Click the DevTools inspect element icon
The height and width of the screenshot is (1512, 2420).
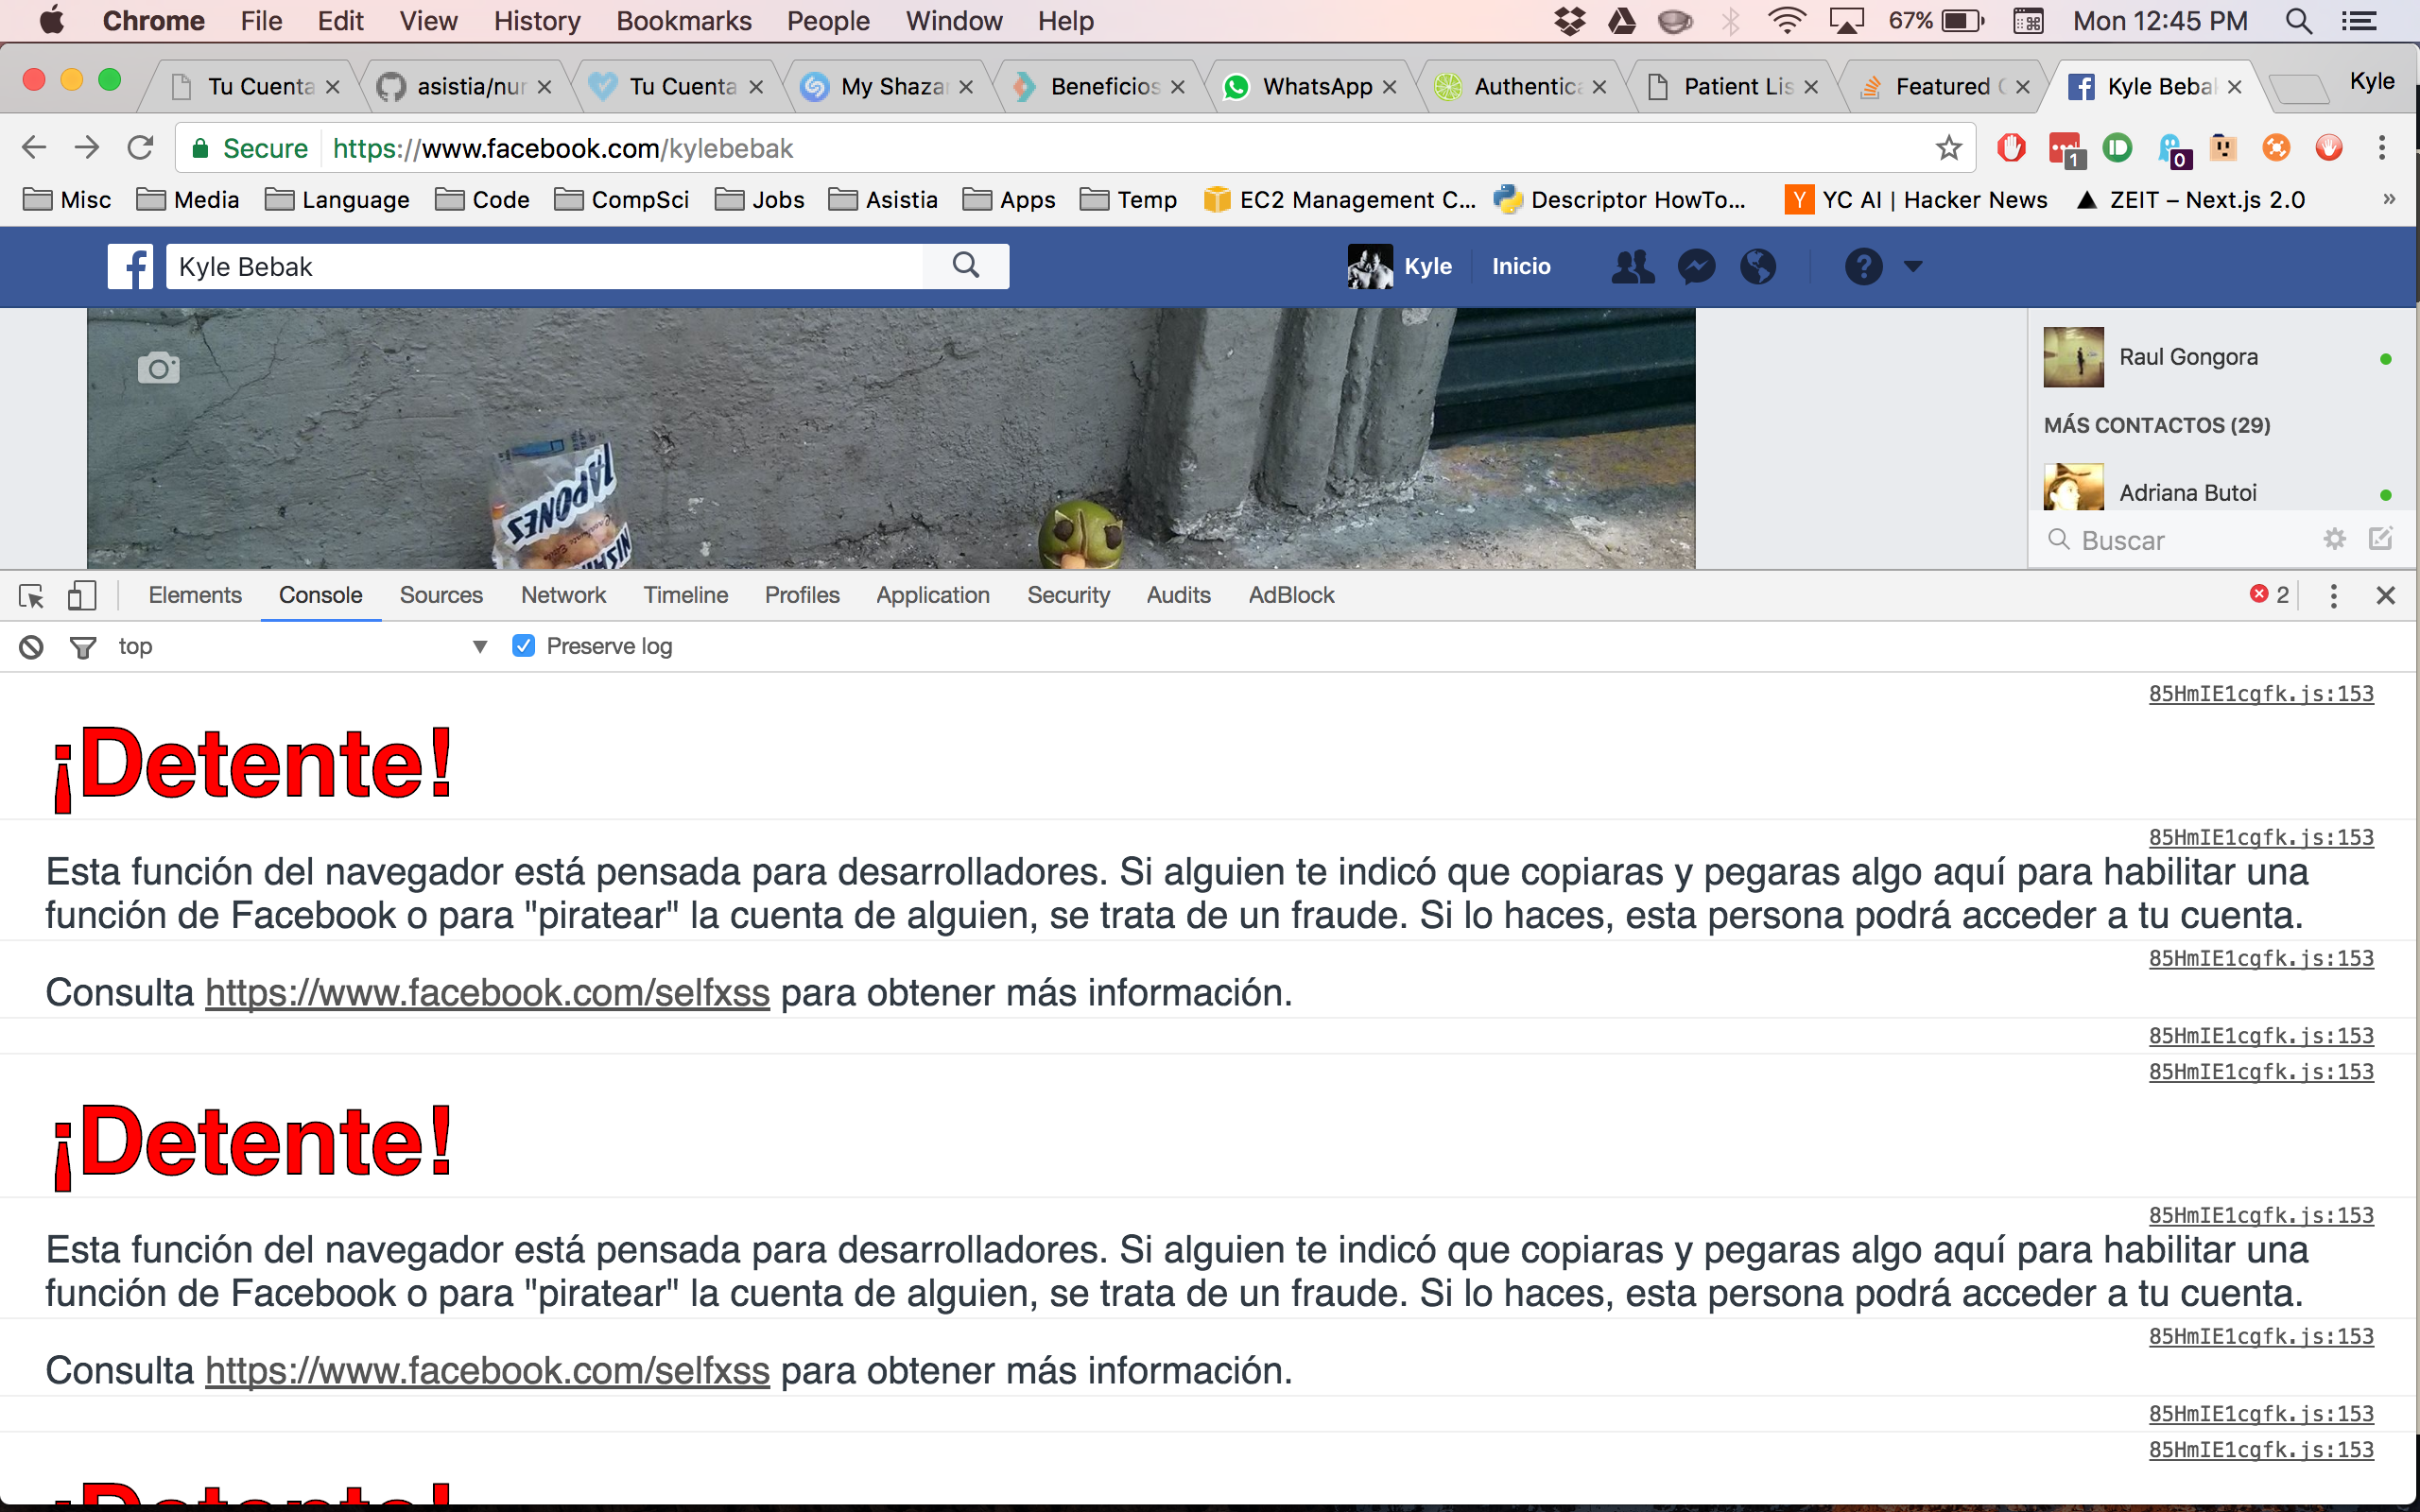(x=31, y=596)
